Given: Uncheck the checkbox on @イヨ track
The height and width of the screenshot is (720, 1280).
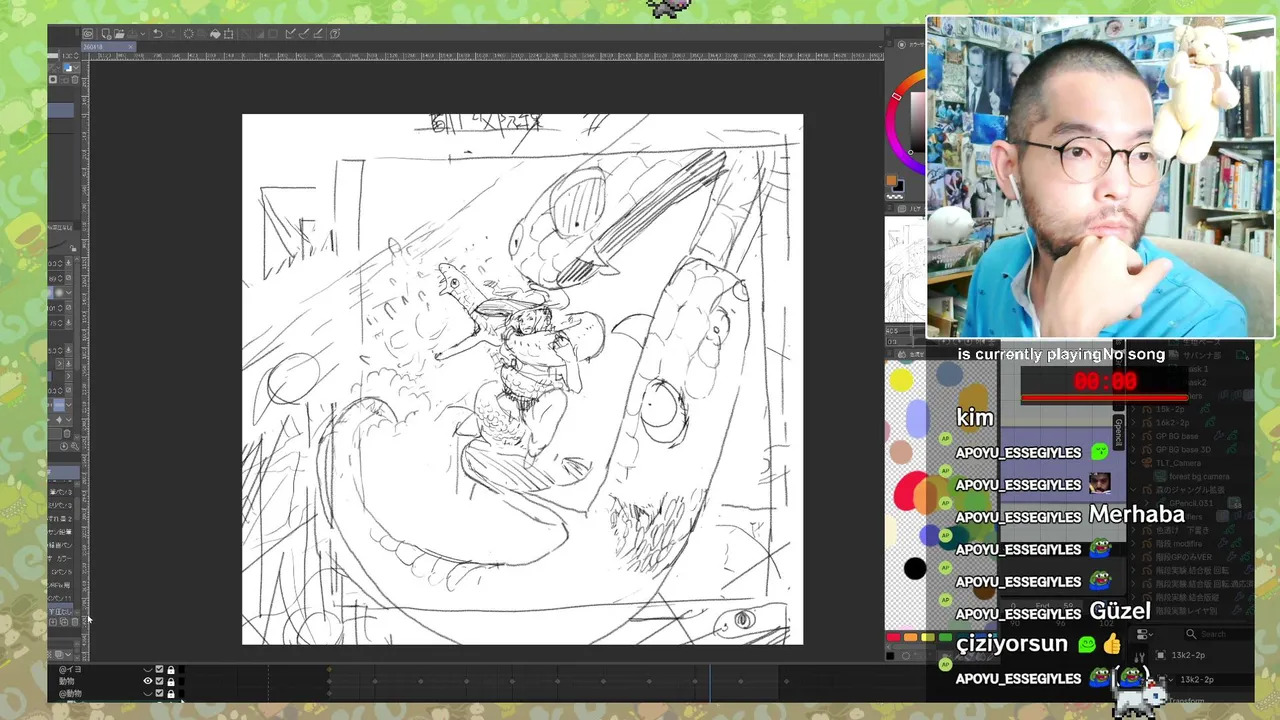Looking at the screenshot, I should (x=159, y=669).
